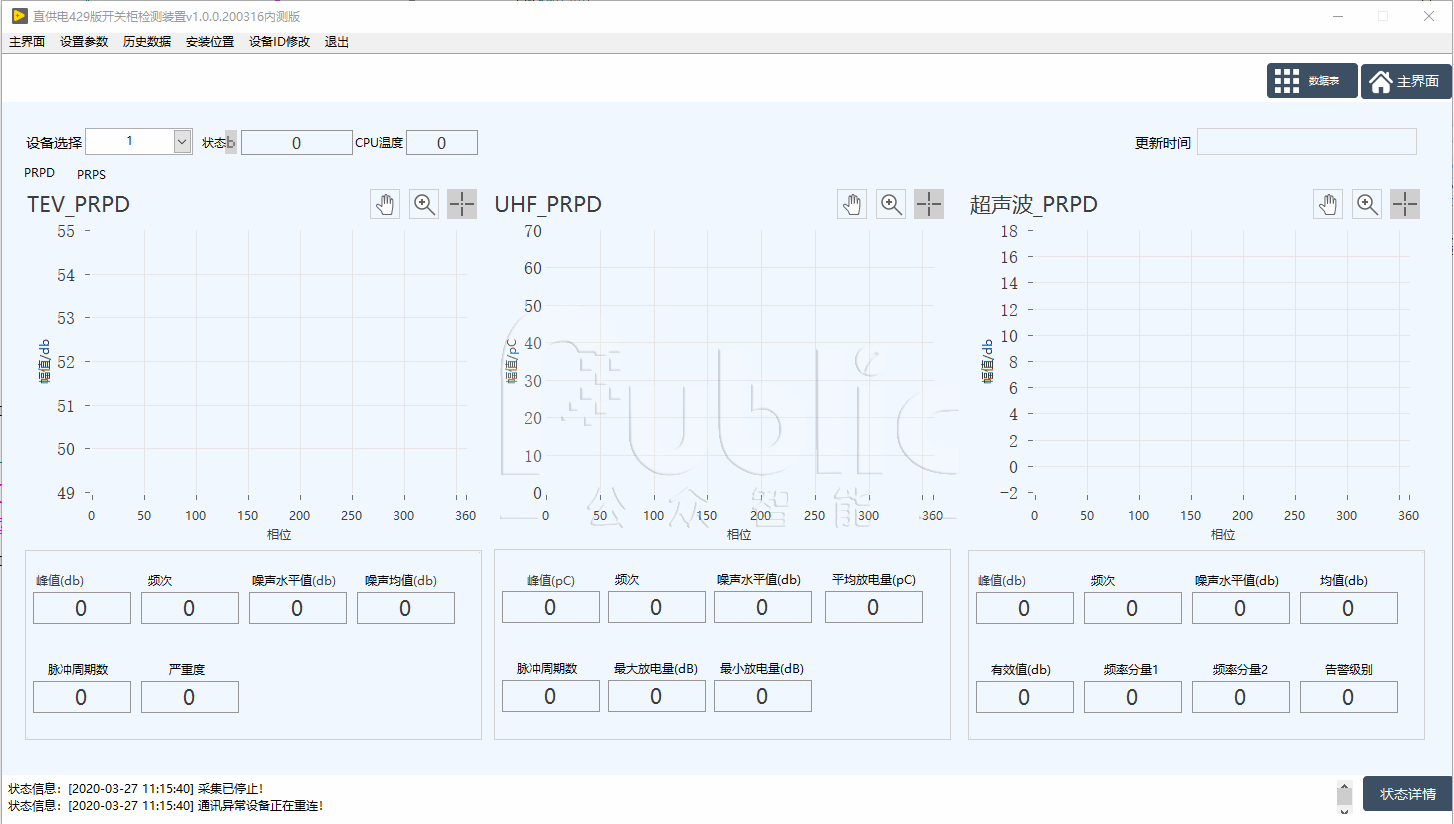
Task: Select pan hand tool on 超声波_PRPD chart
Action: pos(1328,204)
